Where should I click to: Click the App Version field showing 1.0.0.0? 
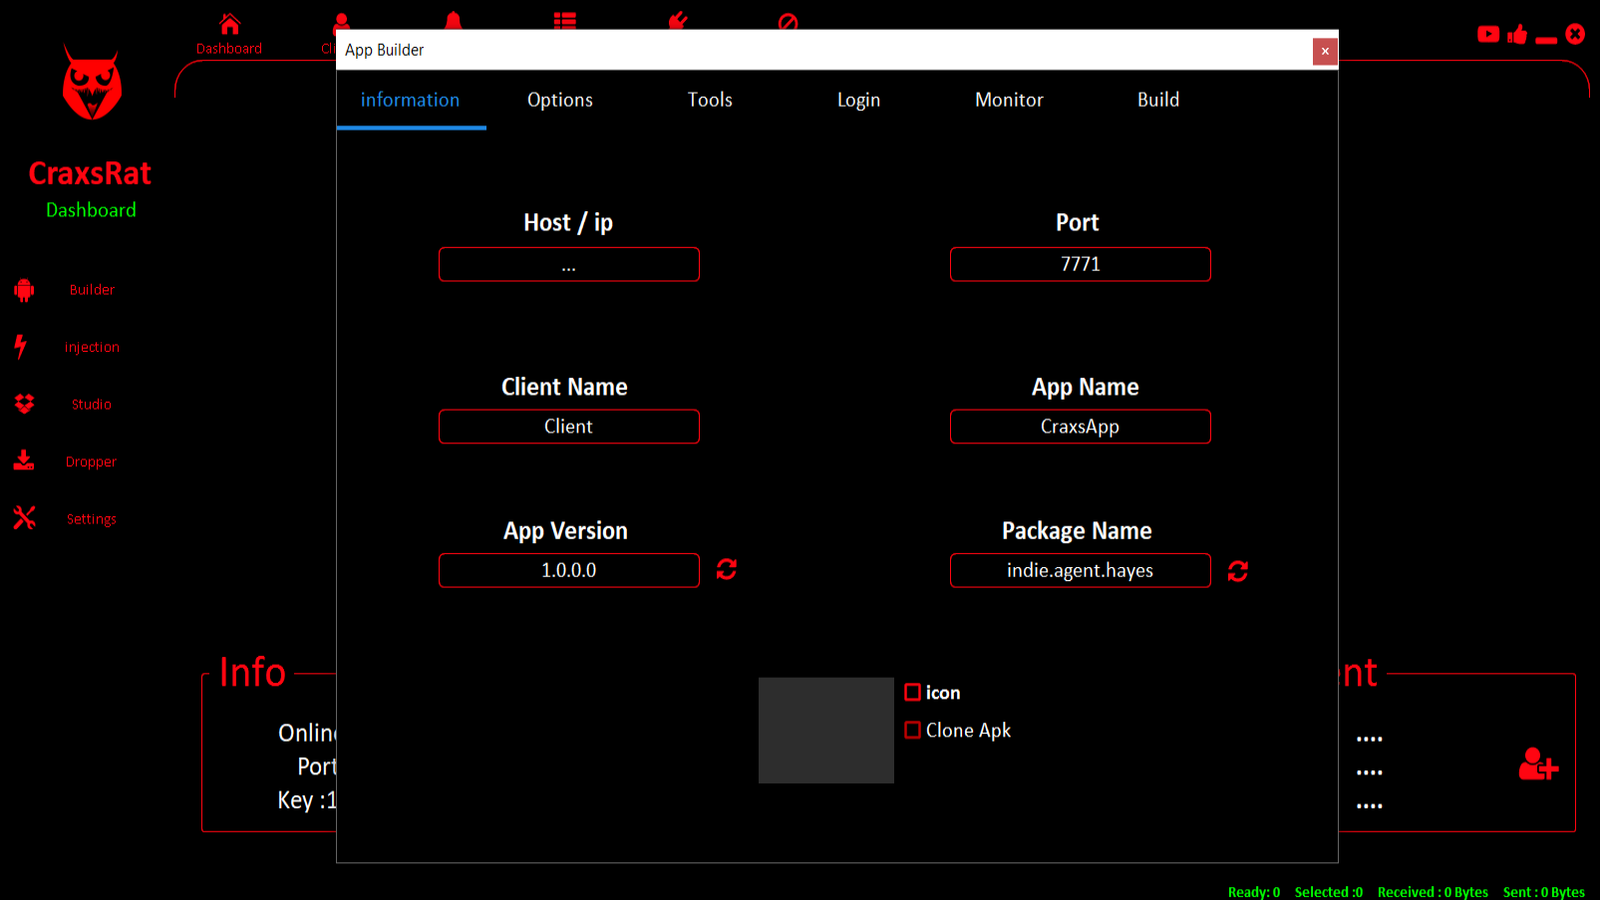tap(569, 570)
